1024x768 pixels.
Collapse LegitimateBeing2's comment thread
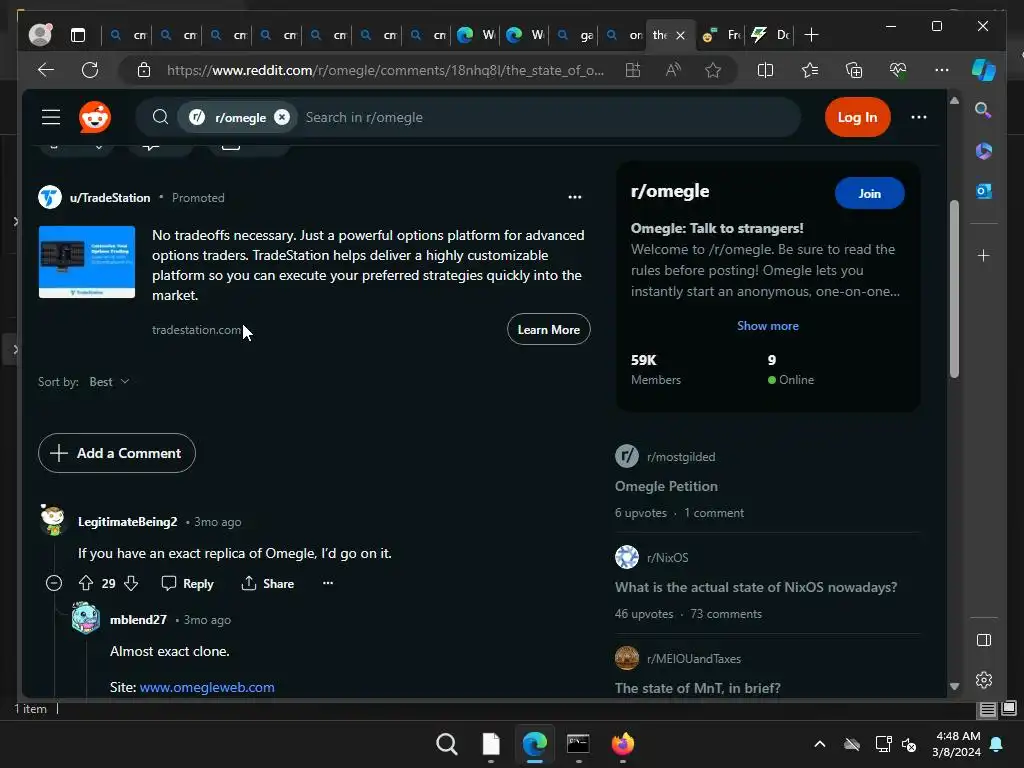(x=54, y=583)
